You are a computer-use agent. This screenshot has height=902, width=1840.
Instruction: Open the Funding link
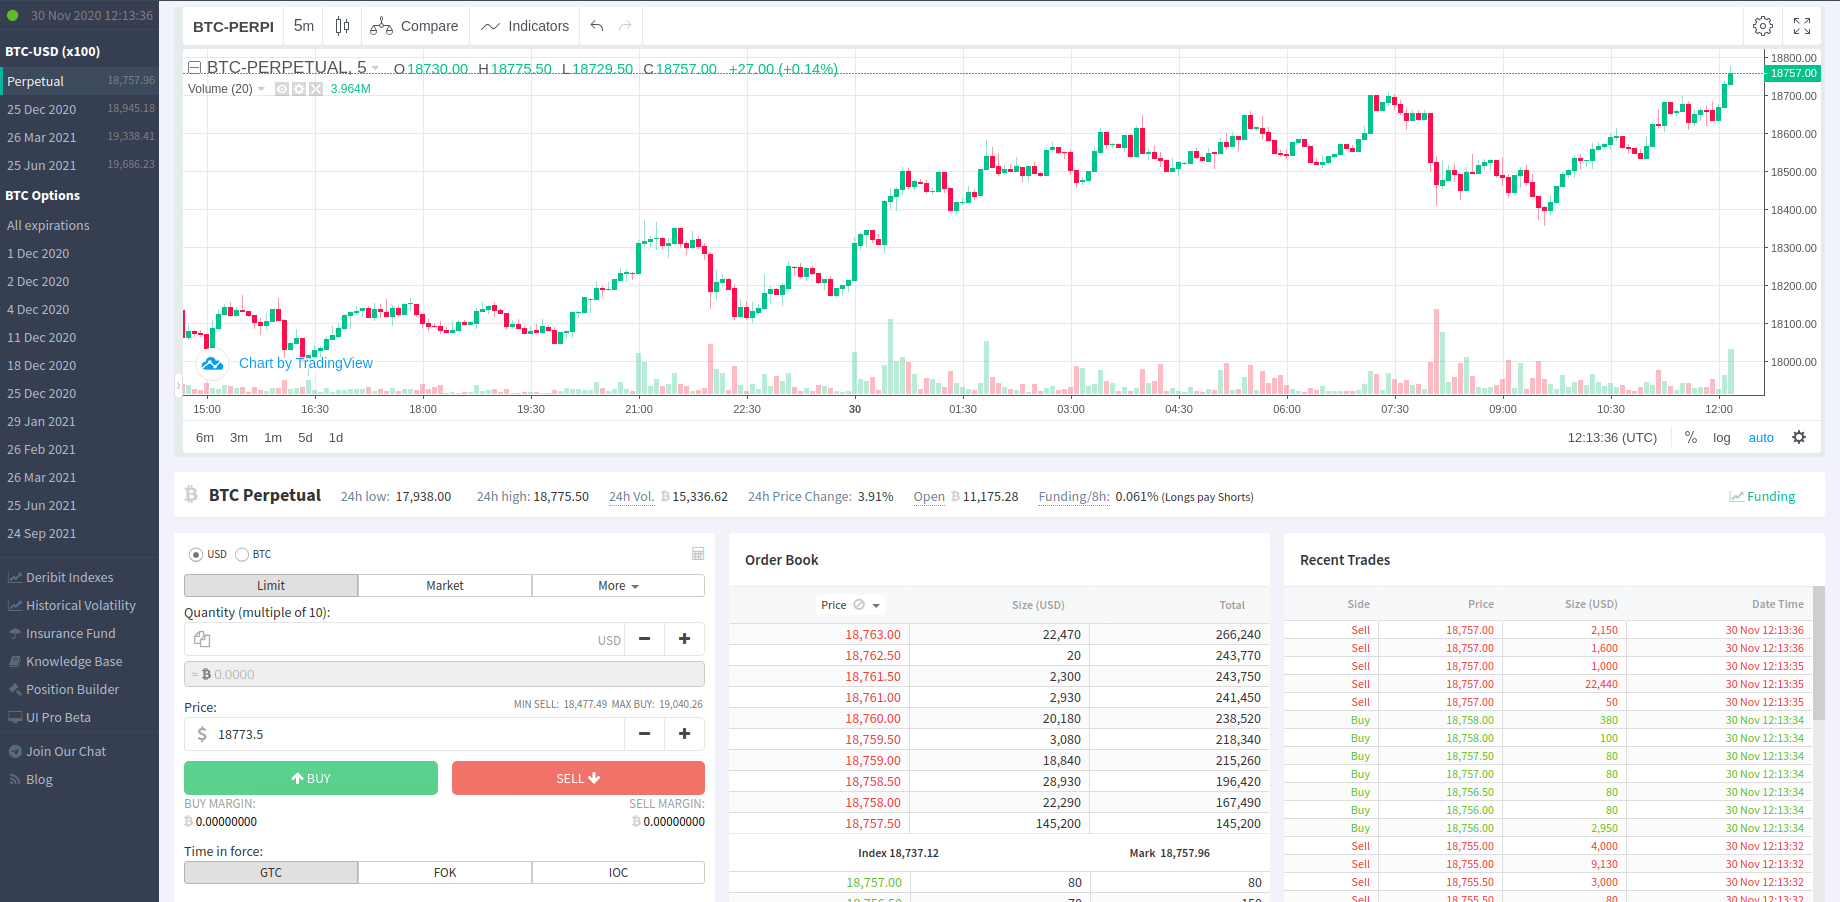tap(1770, 497)
